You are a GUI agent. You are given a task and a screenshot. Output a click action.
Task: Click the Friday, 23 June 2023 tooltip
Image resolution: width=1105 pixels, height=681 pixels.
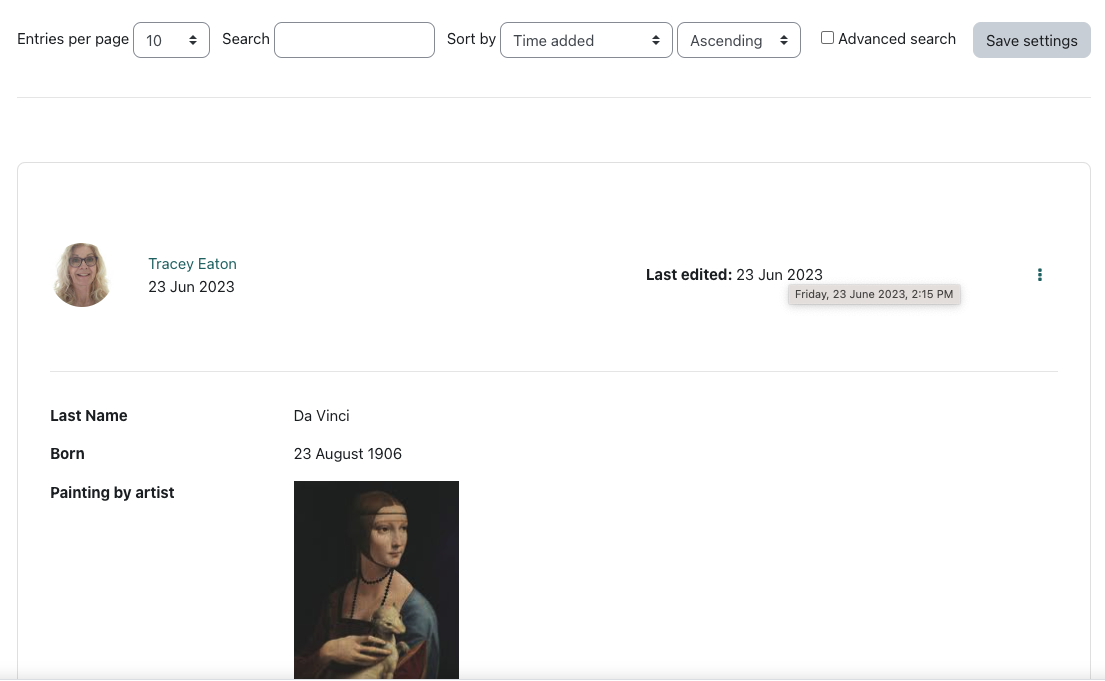[x=874, y=295]
